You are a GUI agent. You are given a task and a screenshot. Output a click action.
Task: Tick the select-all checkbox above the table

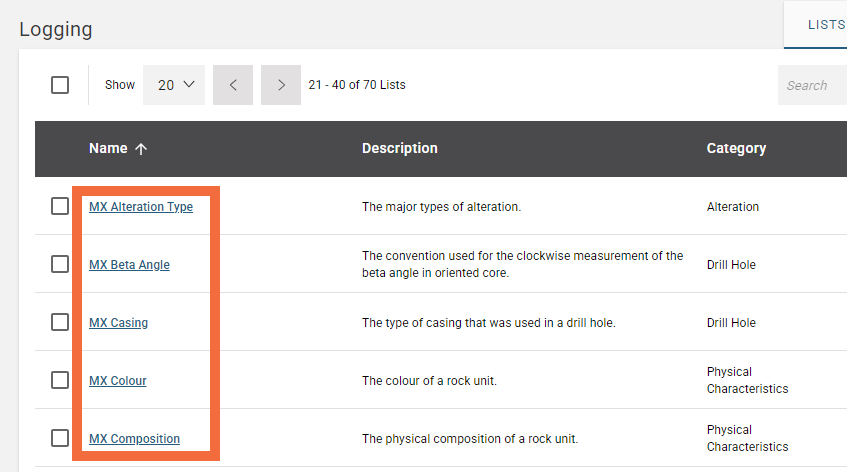[x=60, y=85]
